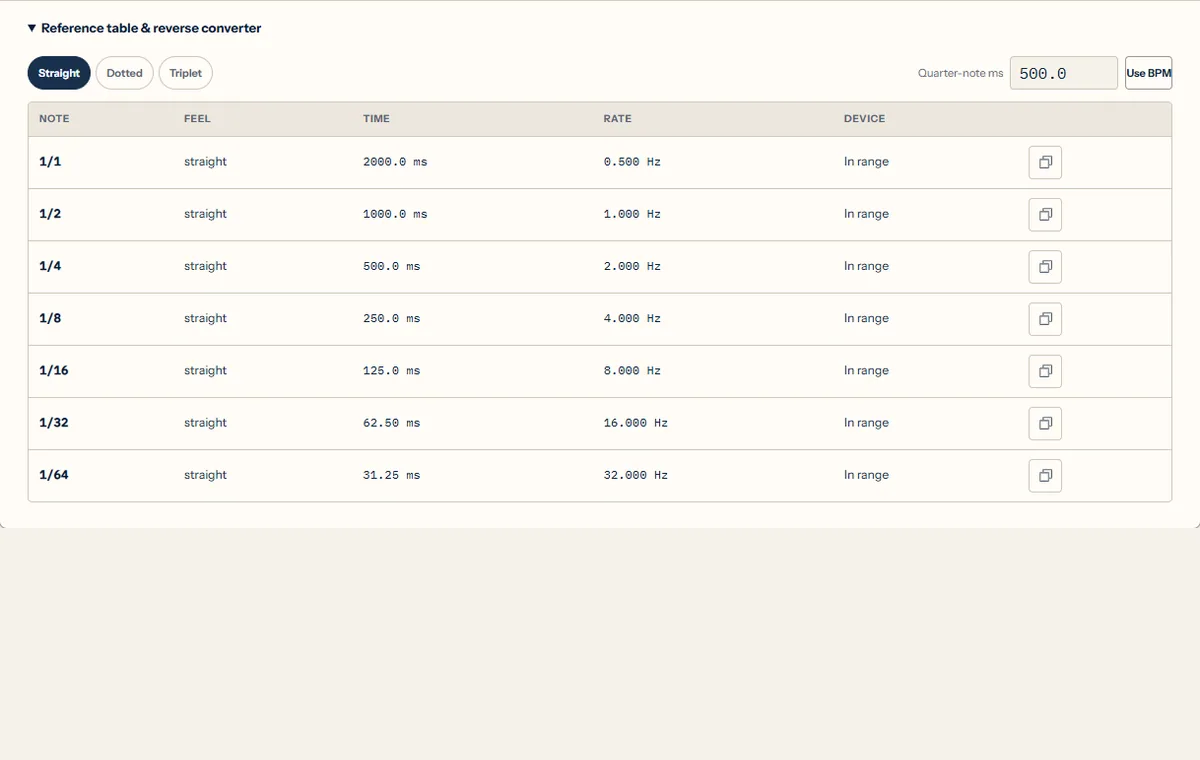1200x760 pixels.
Task: Click the 1/8 note label
Action: (x=50, y=318)
